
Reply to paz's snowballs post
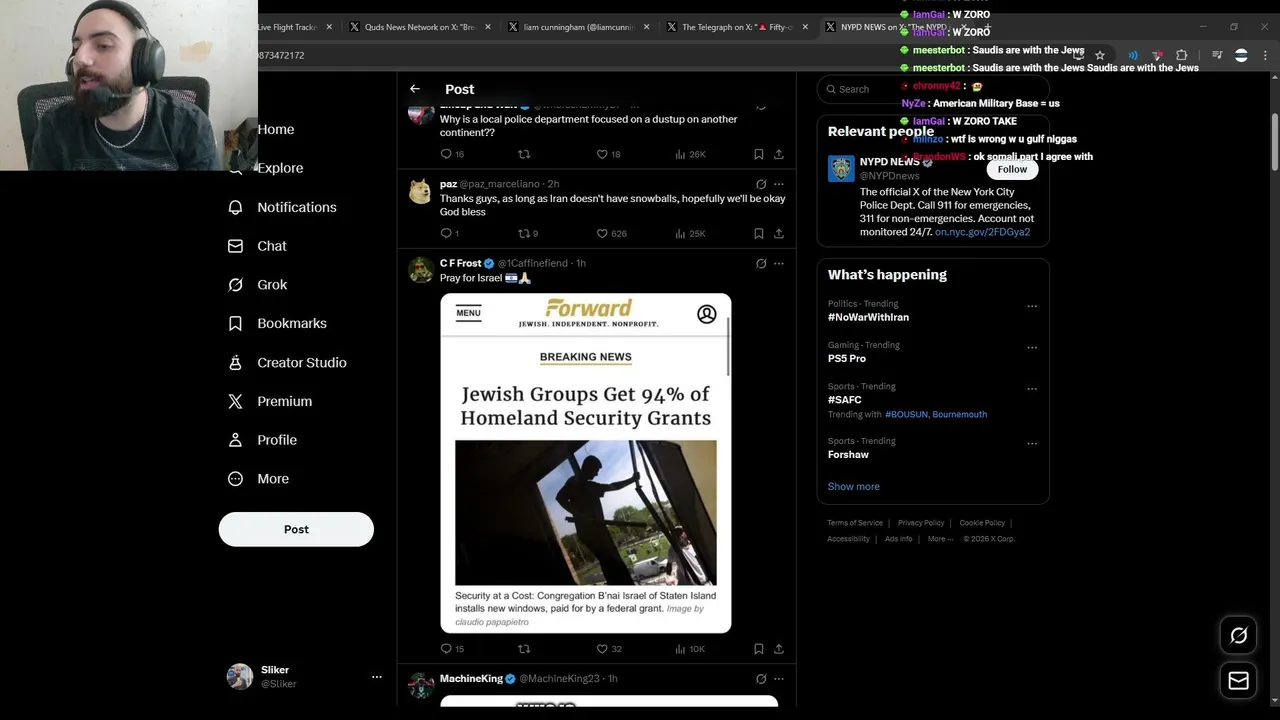[x=446, y=233]
